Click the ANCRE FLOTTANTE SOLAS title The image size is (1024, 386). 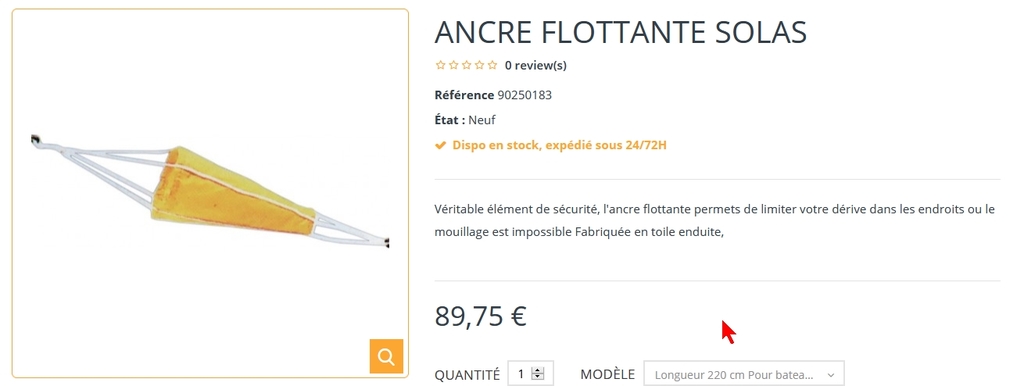tap(620, 32)
